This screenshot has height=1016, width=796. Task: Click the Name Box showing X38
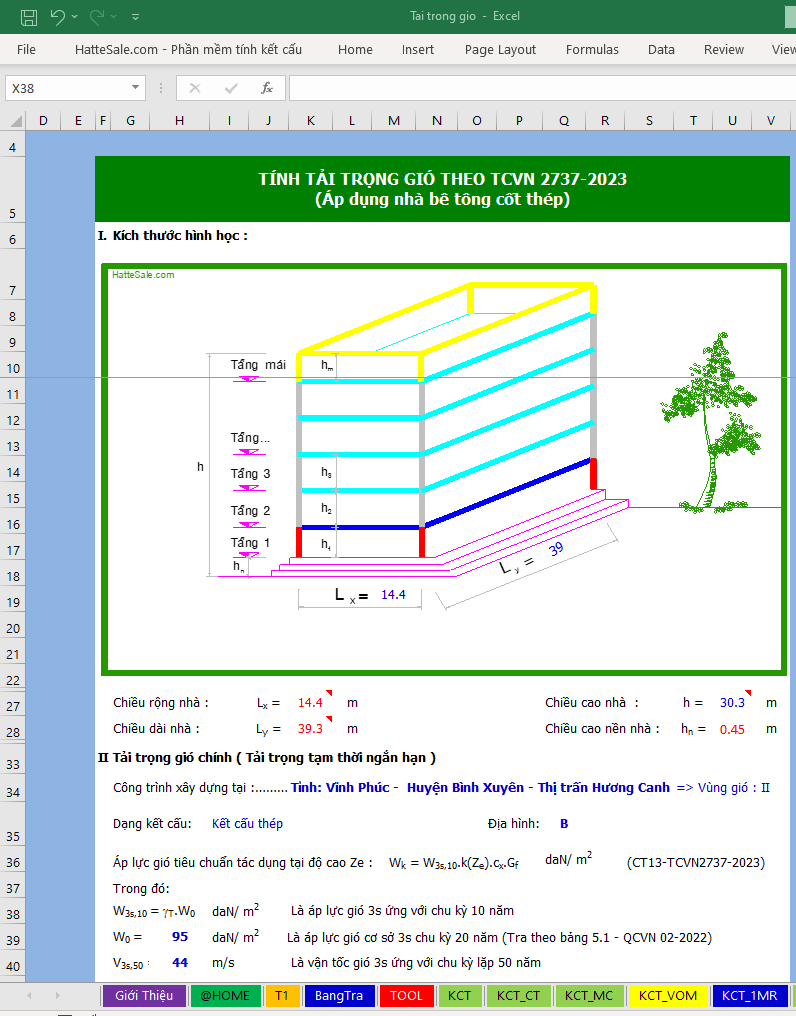pyautogui.click(x=67, y=88)
